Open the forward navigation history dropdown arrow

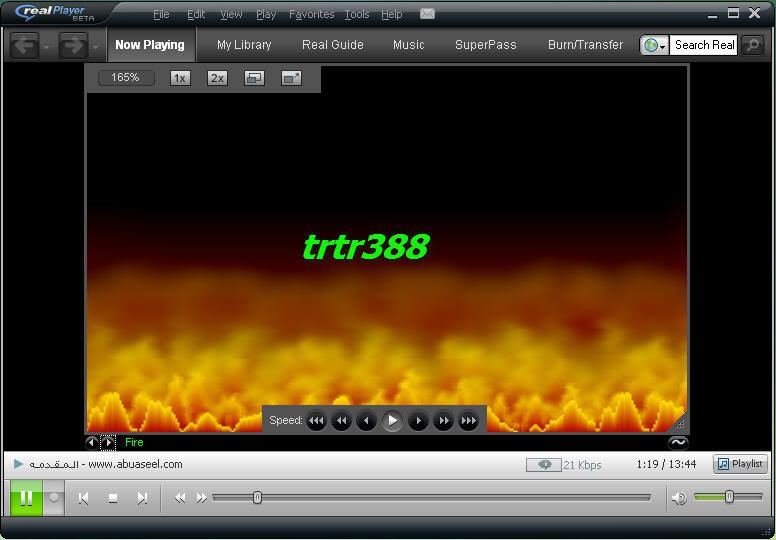(x=96, y=46)
